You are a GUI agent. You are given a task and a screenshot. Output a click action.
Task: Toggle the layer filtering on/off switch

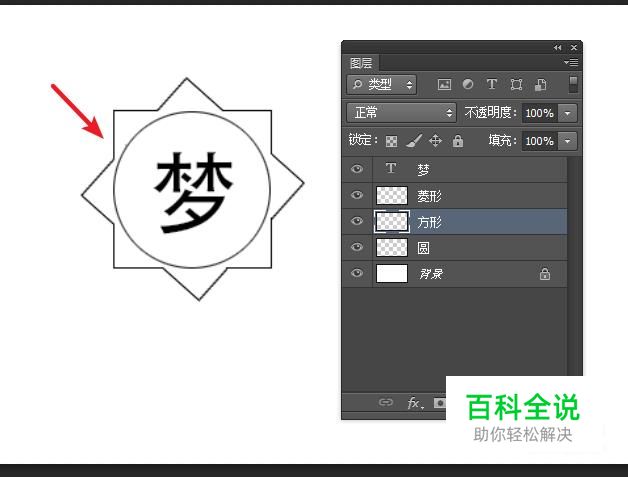tap(573, 85)
